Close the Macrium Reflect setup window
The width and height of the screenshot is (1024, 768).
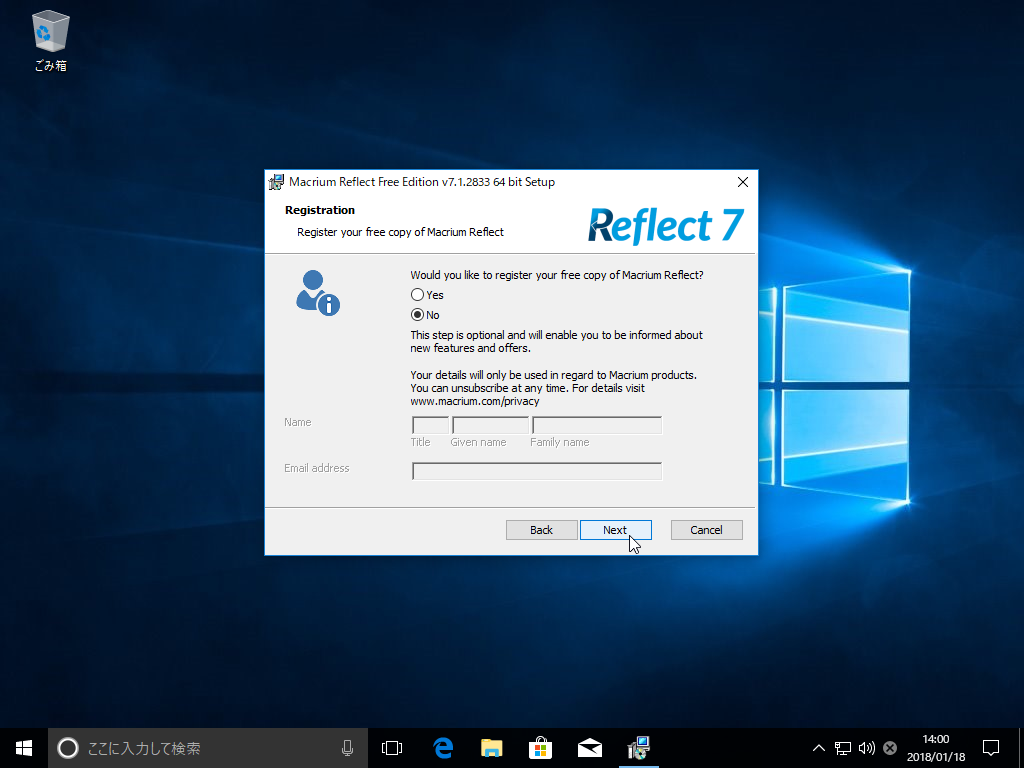743,182
